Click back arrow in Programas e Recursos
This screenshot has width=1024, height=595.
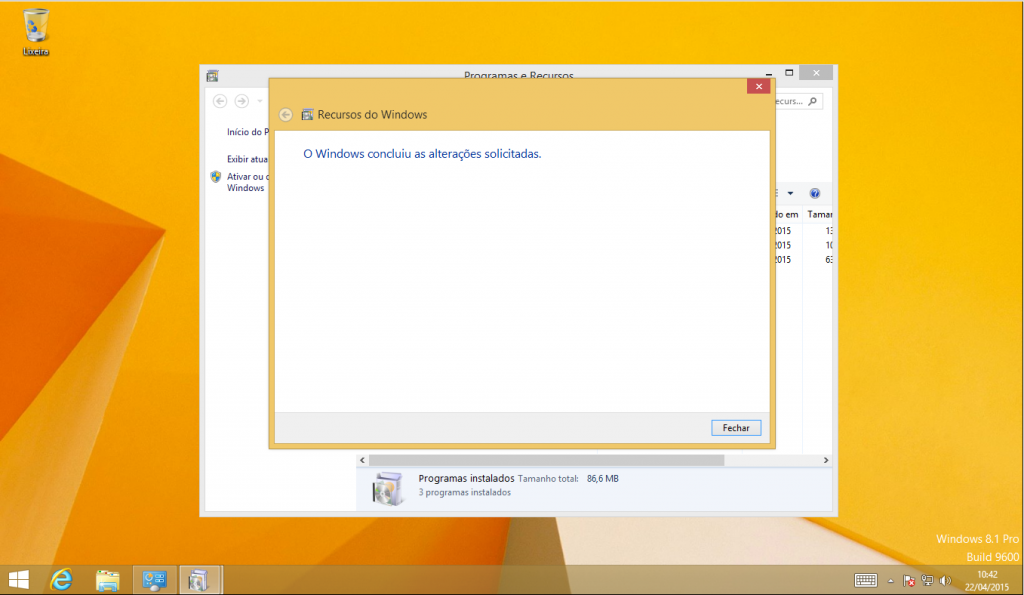[220, 101]
